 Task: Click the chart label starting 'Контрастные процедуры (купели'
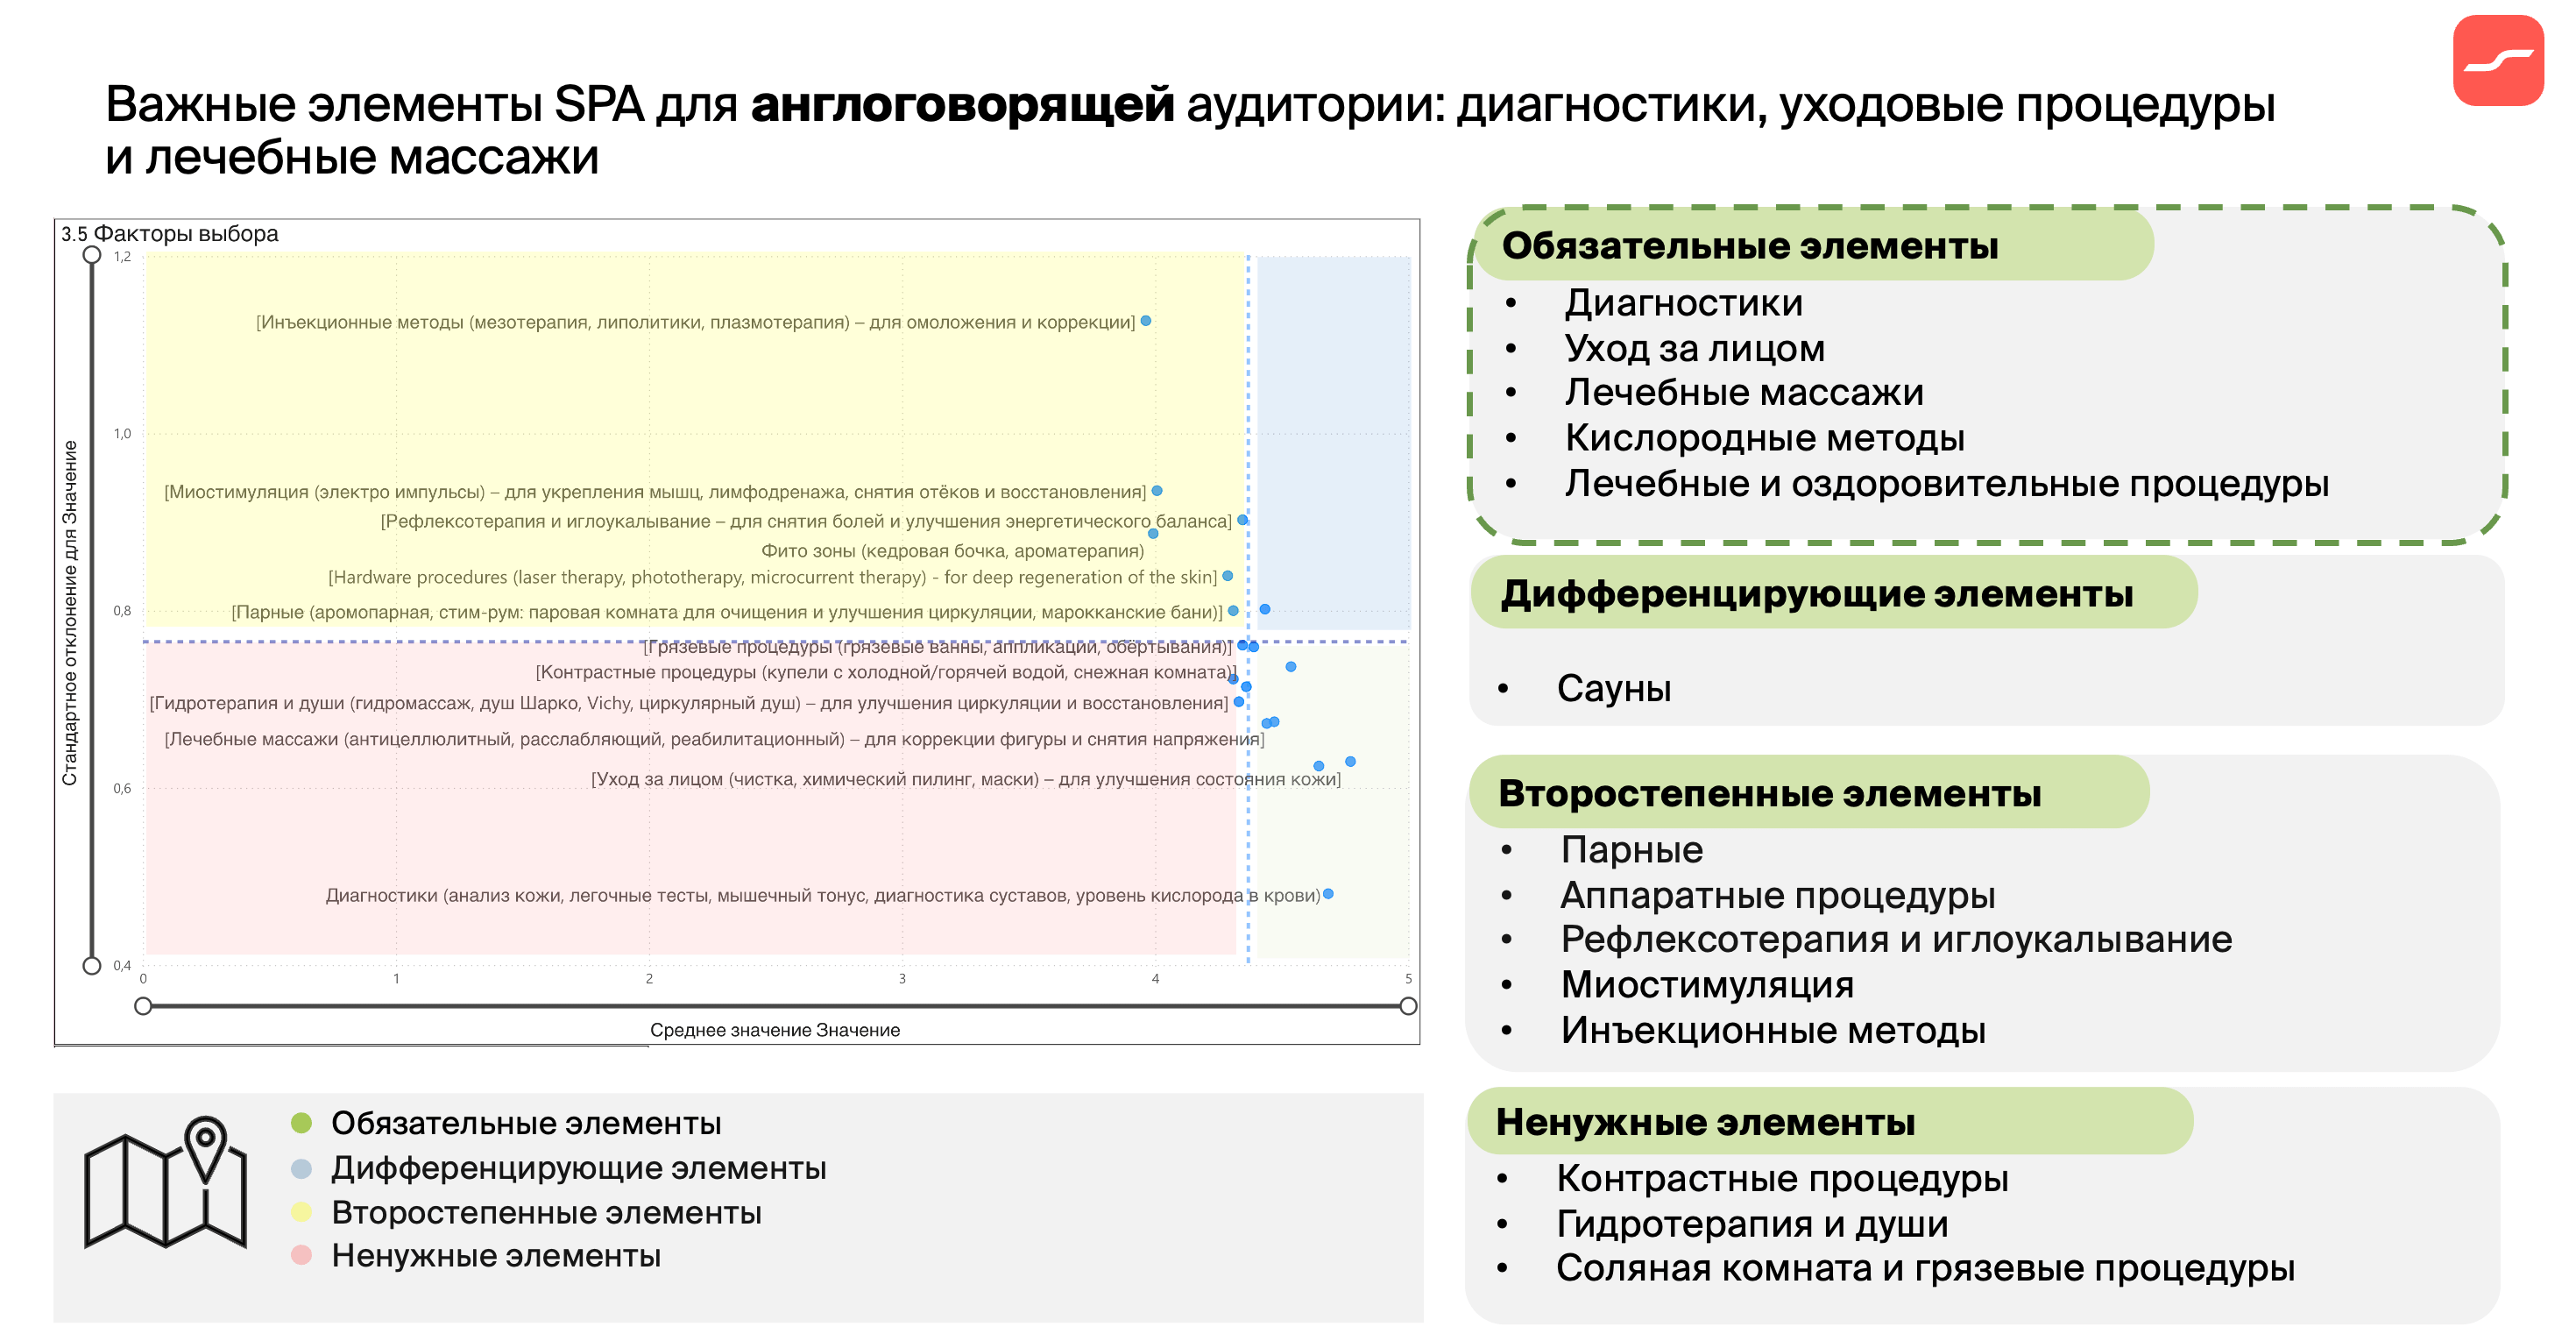[886, 672]
